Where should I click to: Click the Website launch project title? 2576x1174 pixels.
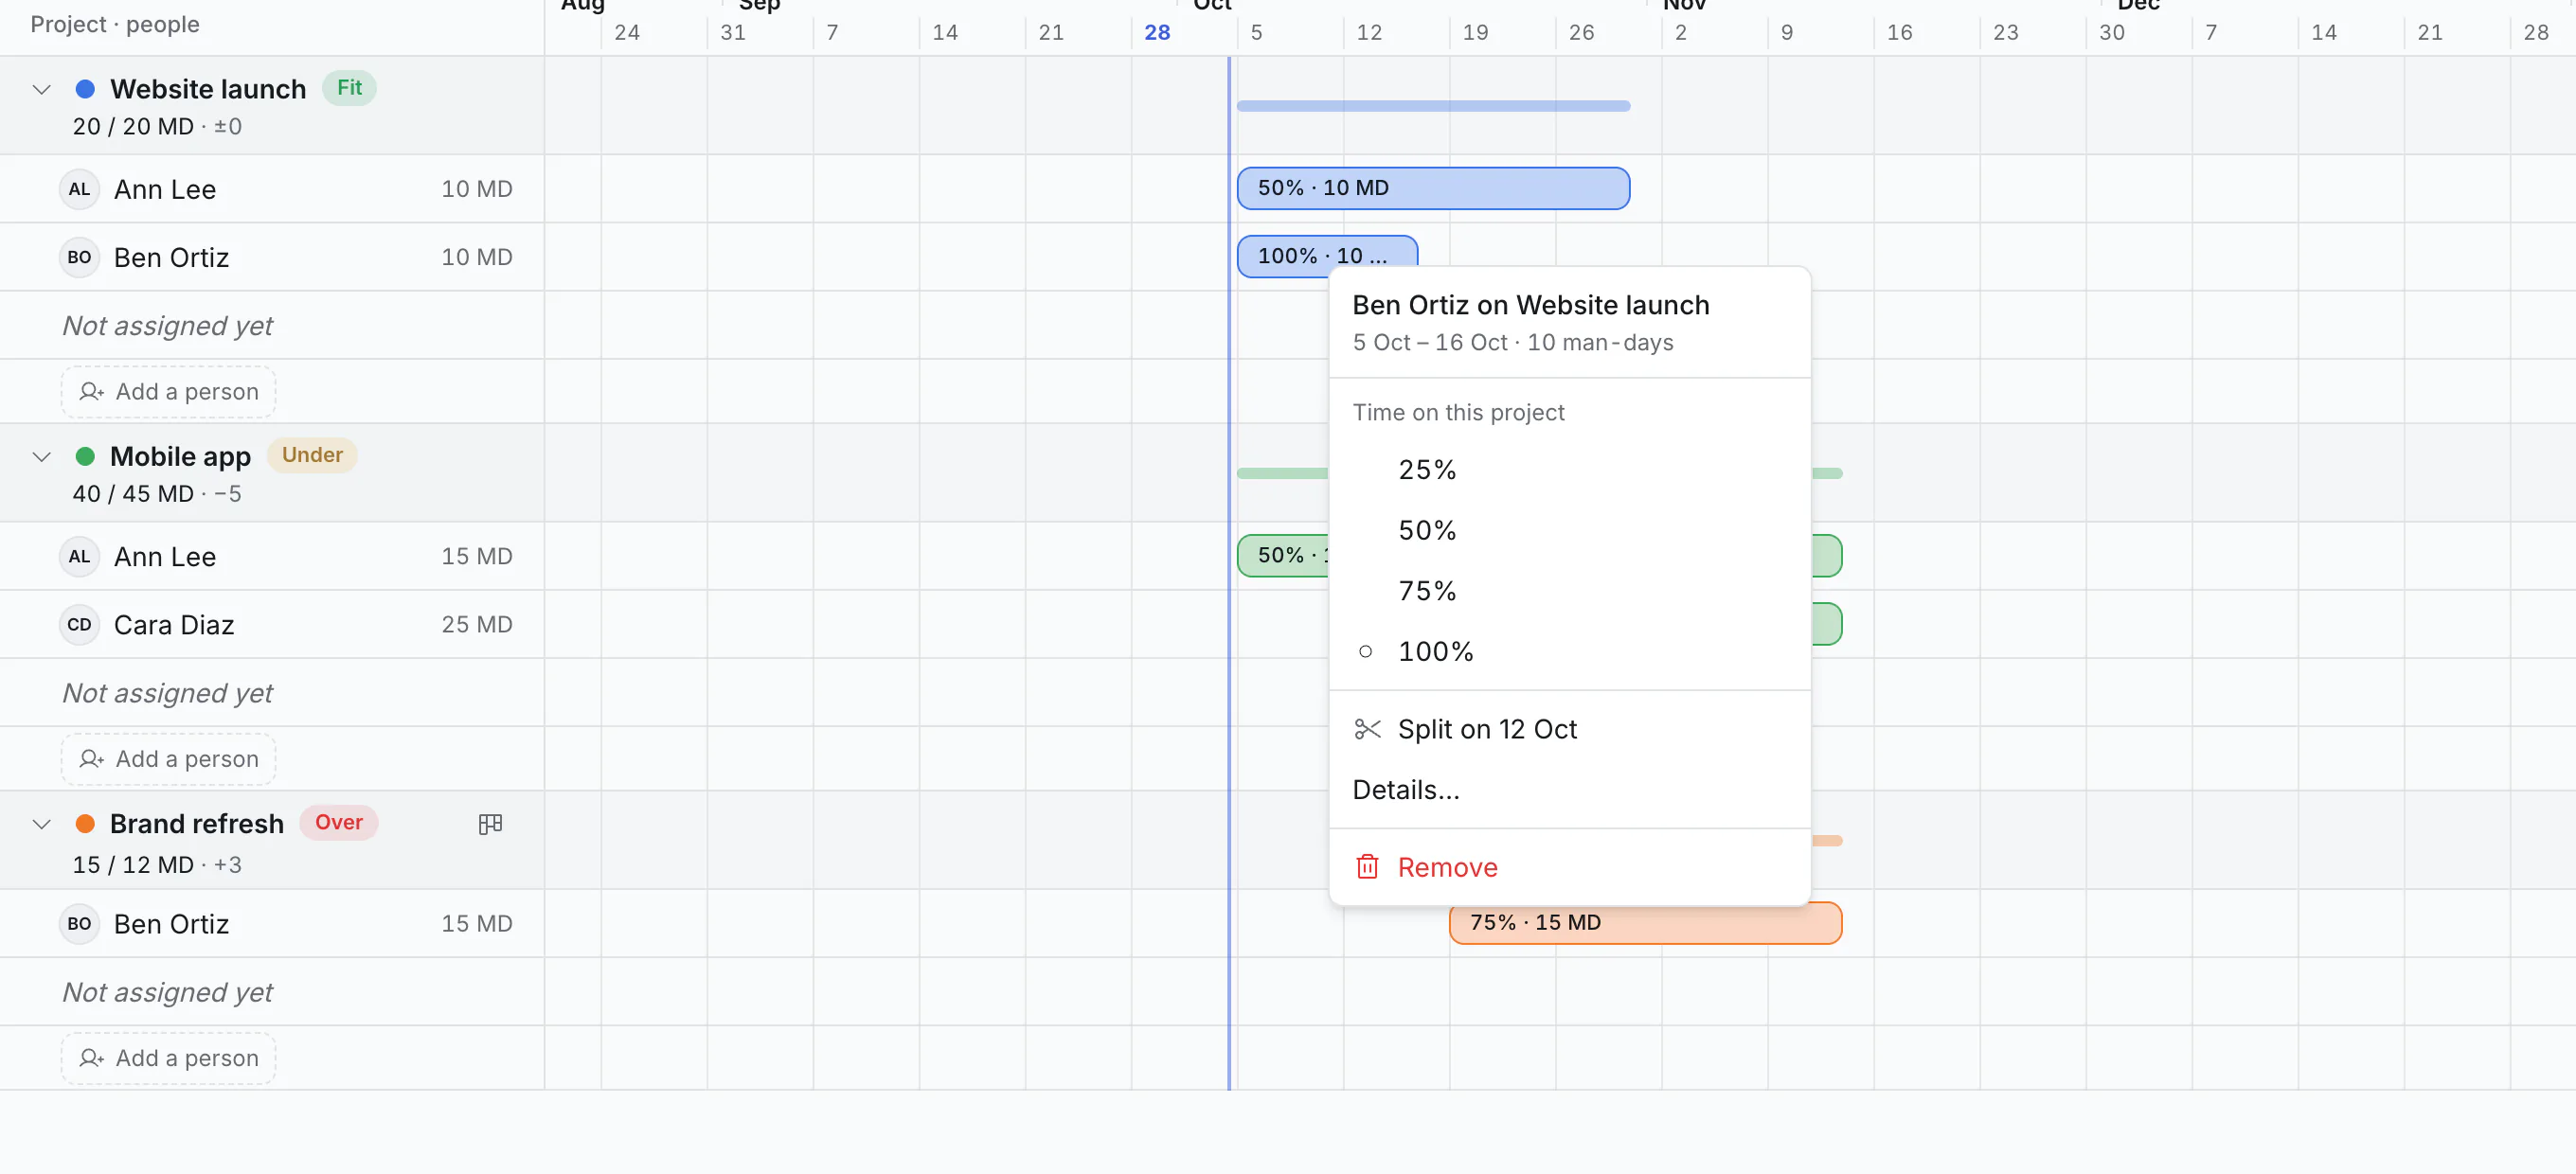[208, 89]
